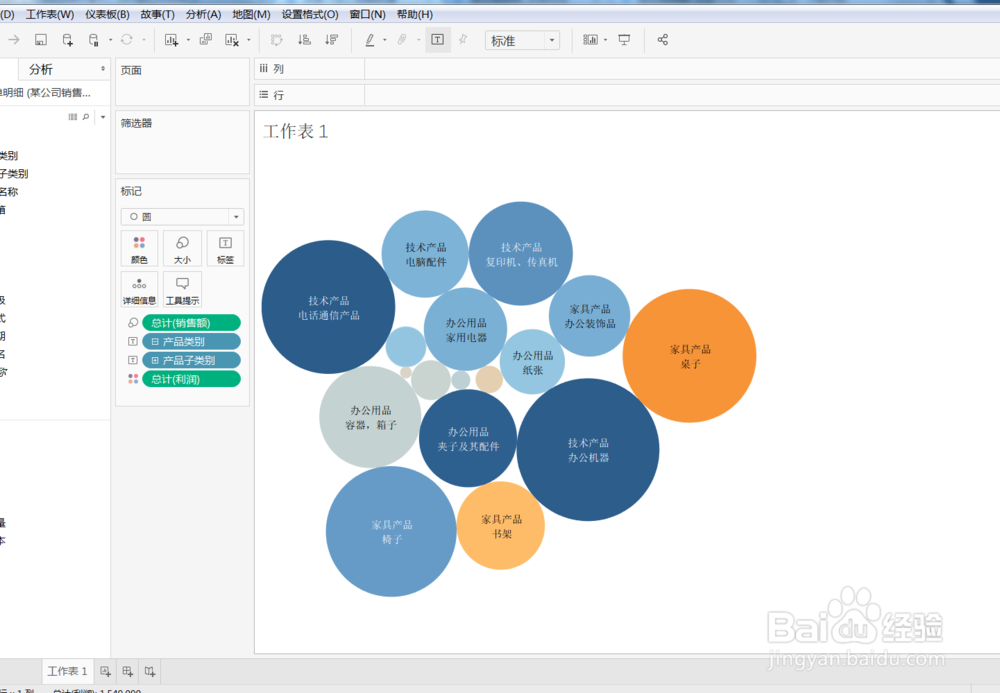This screenshot has width=1000, height=693.
Task: Click the 列 columns shelf
Action: (x=627, y=69)
